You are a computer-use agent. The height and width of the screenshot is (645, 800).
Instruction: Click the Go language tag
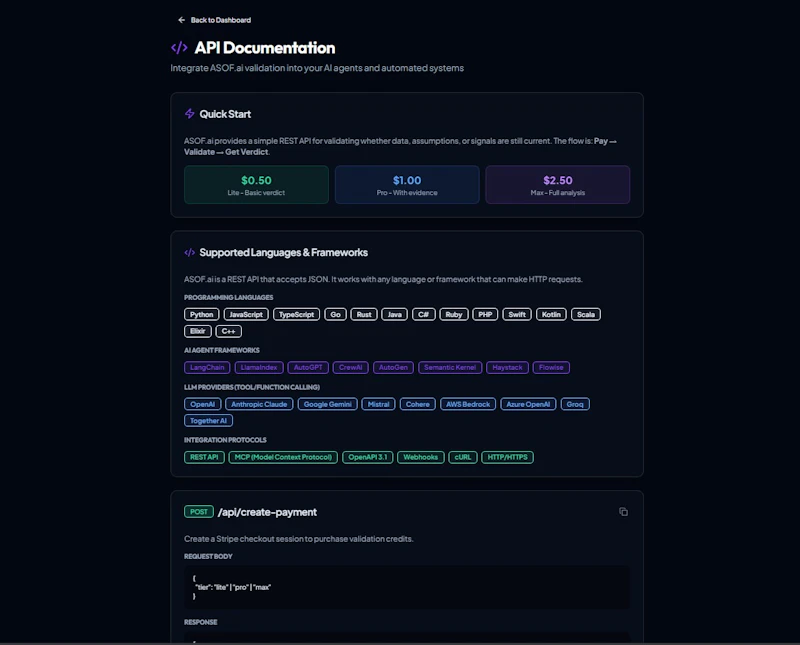click(x=335, y=314)
